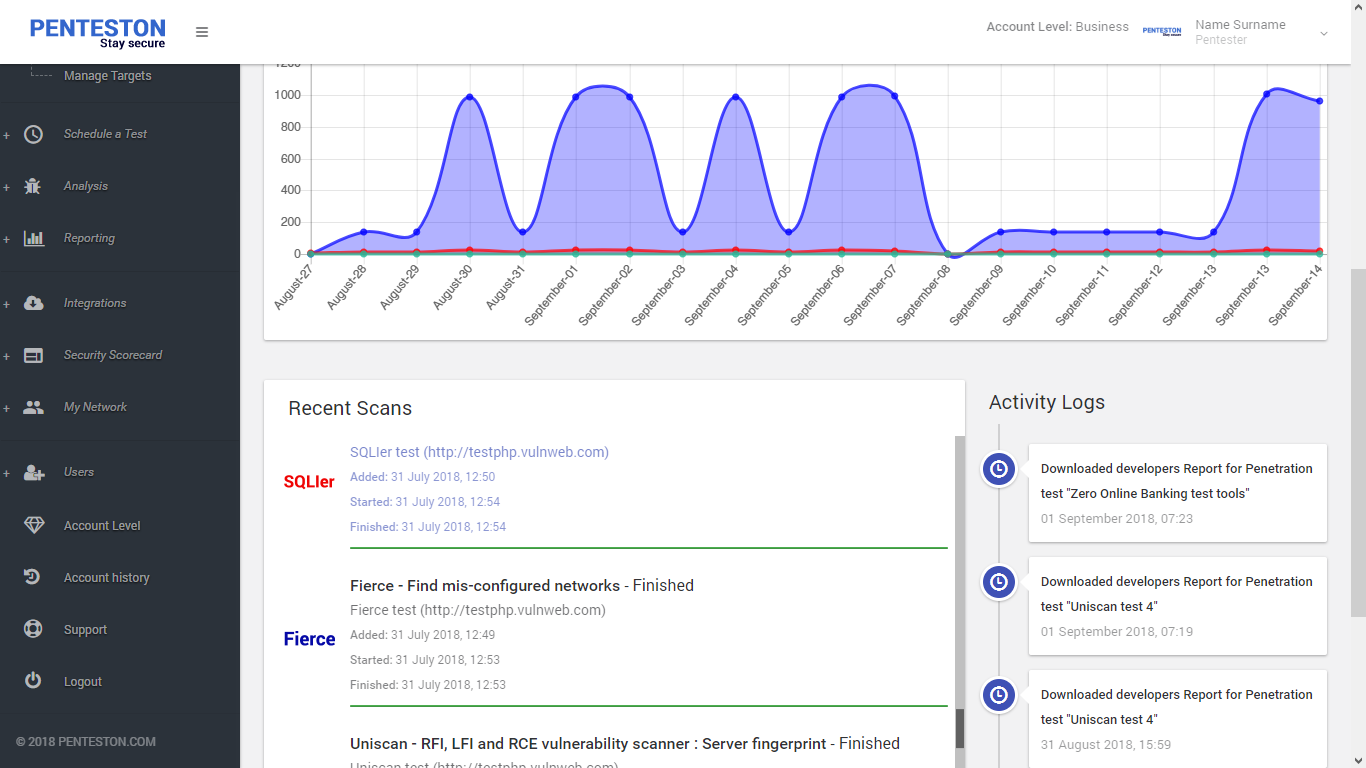Open Manage Targets menu item

coord(108,76)
